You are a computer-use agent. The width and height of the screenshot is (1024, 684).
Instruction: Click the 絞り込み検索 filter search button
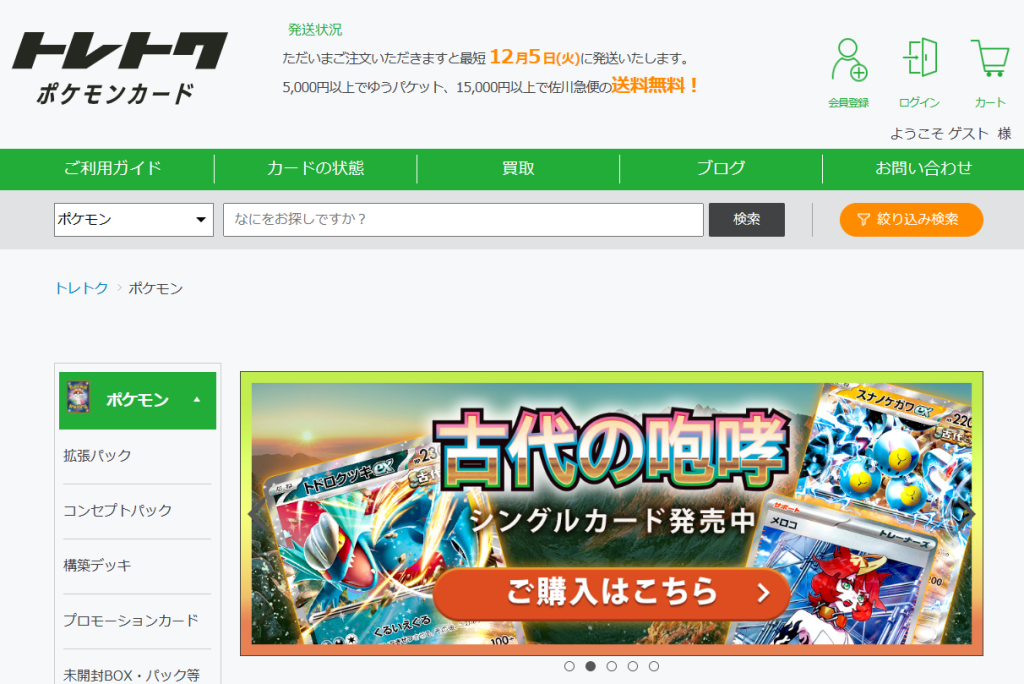click(910, 220)
